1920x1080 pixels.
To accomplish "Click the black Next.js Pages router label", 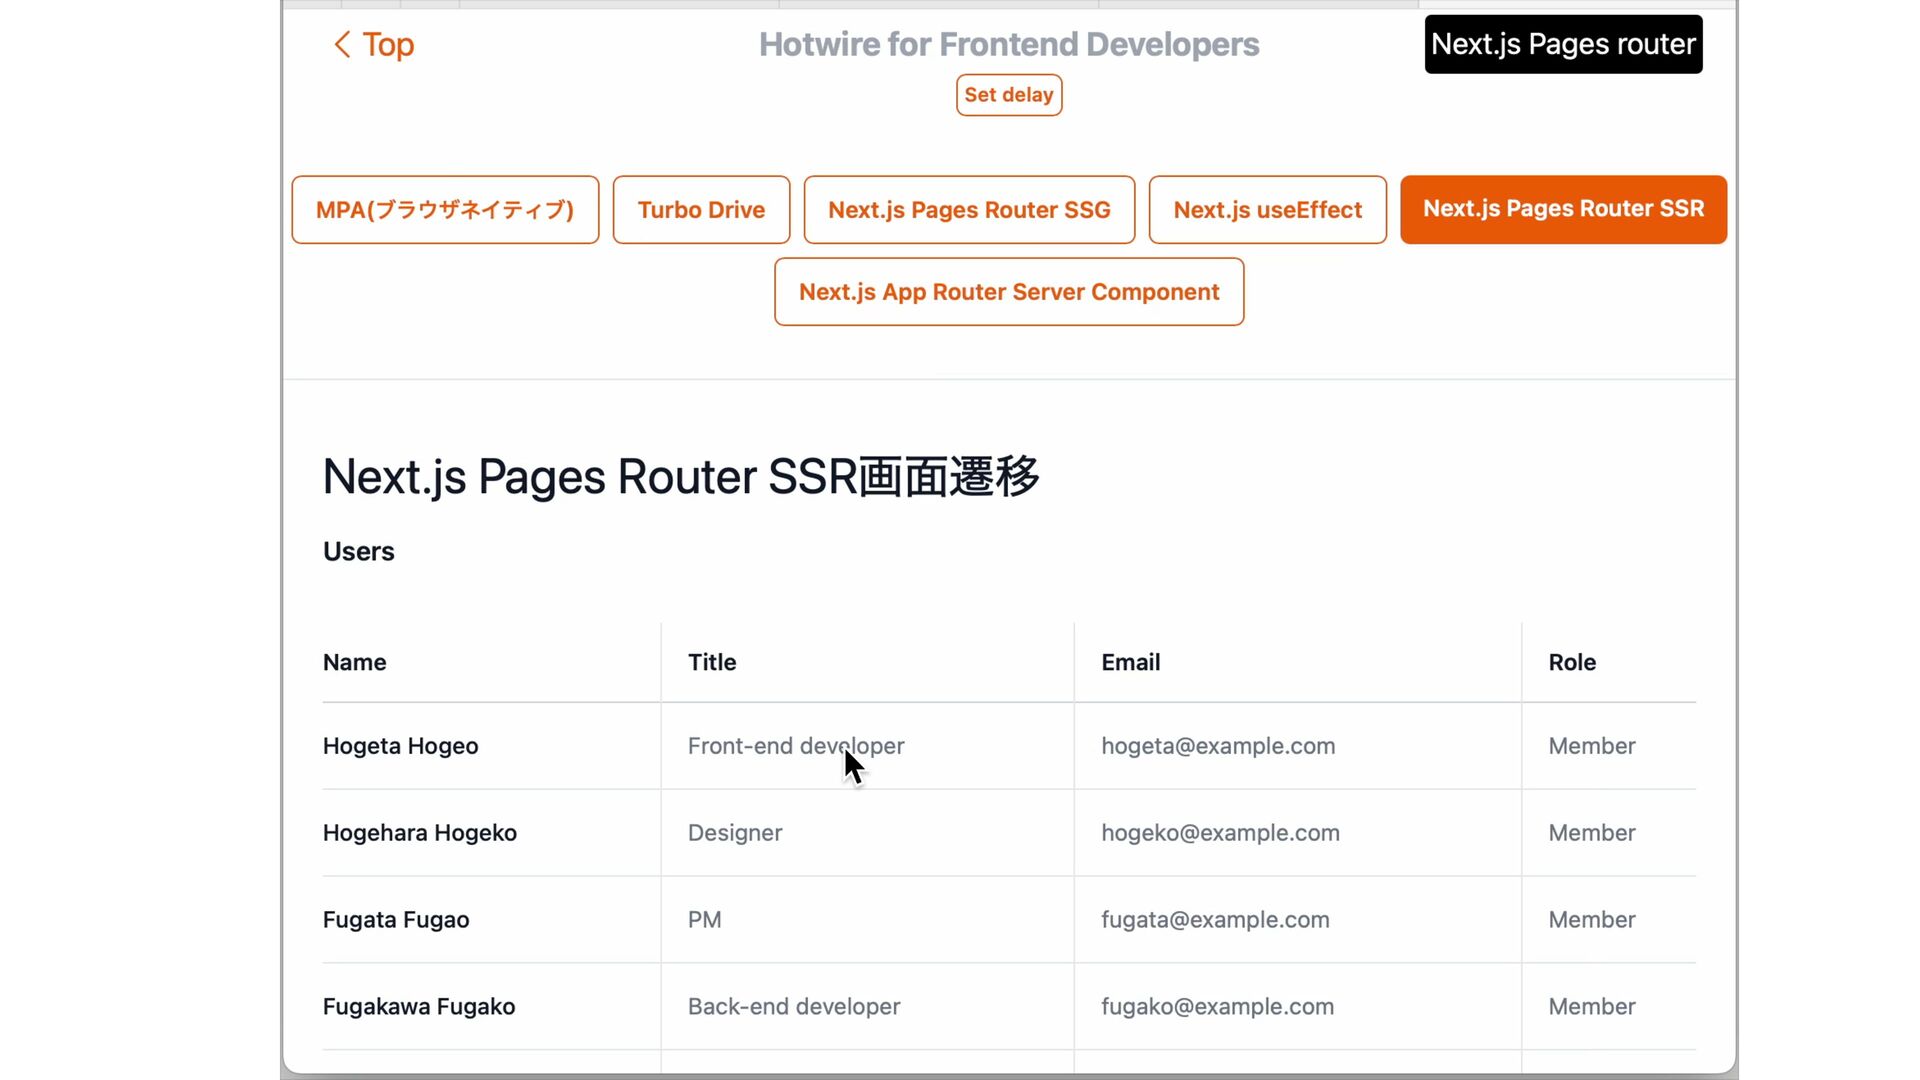I will 1563,44.
